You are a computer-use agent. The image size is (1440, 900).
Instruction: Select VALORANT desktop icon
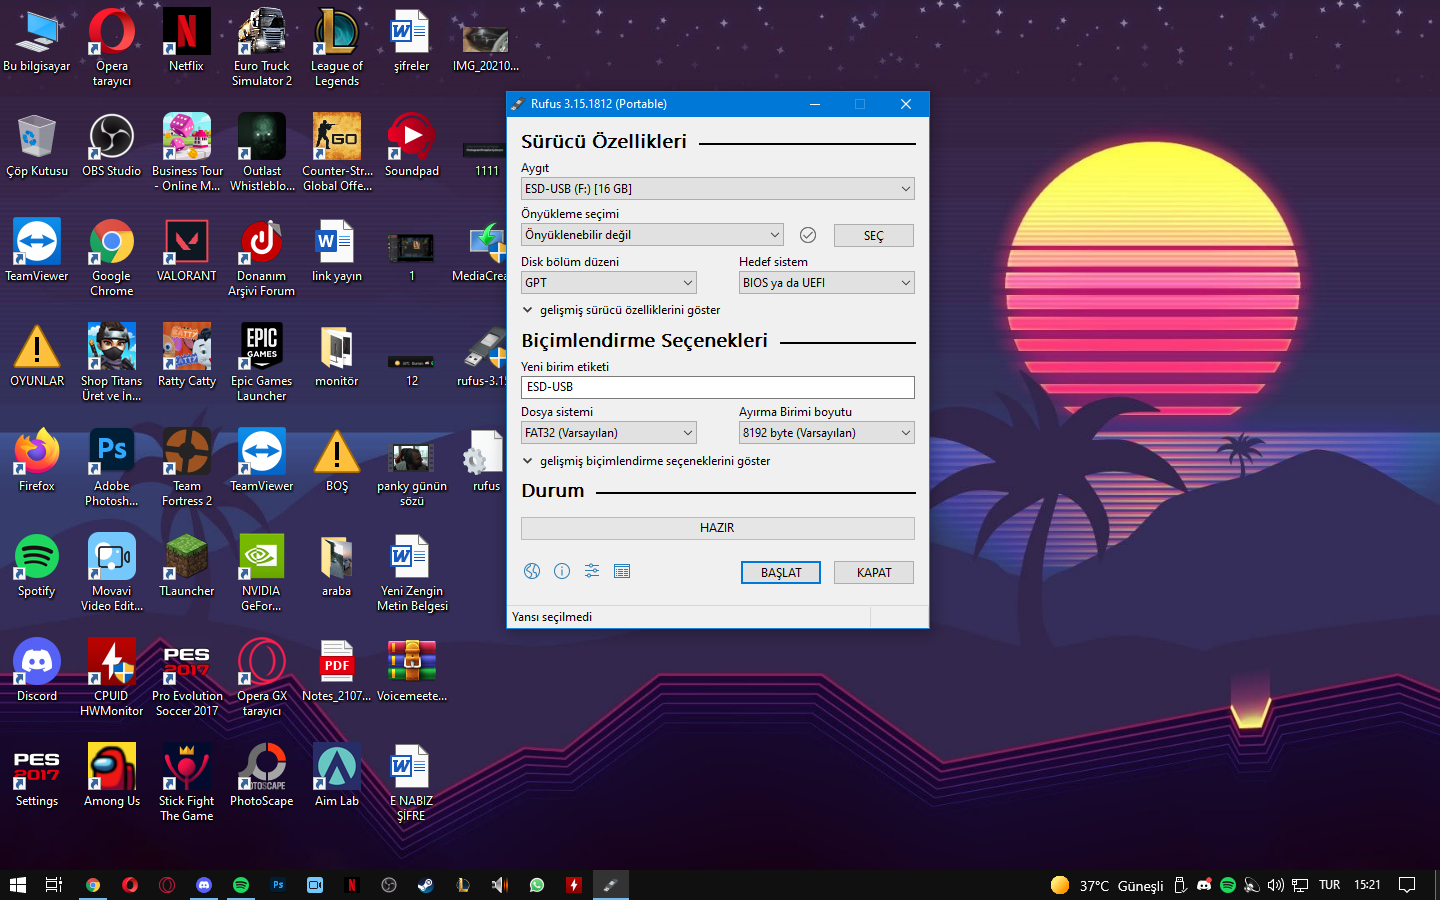coord(187,252)
